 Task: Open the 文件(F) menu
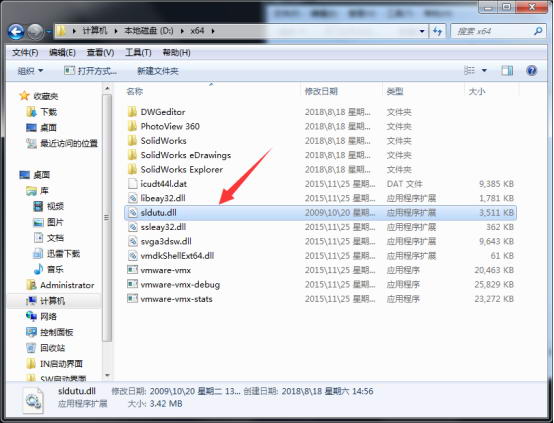pyautogui.click(x=25, y=53)
